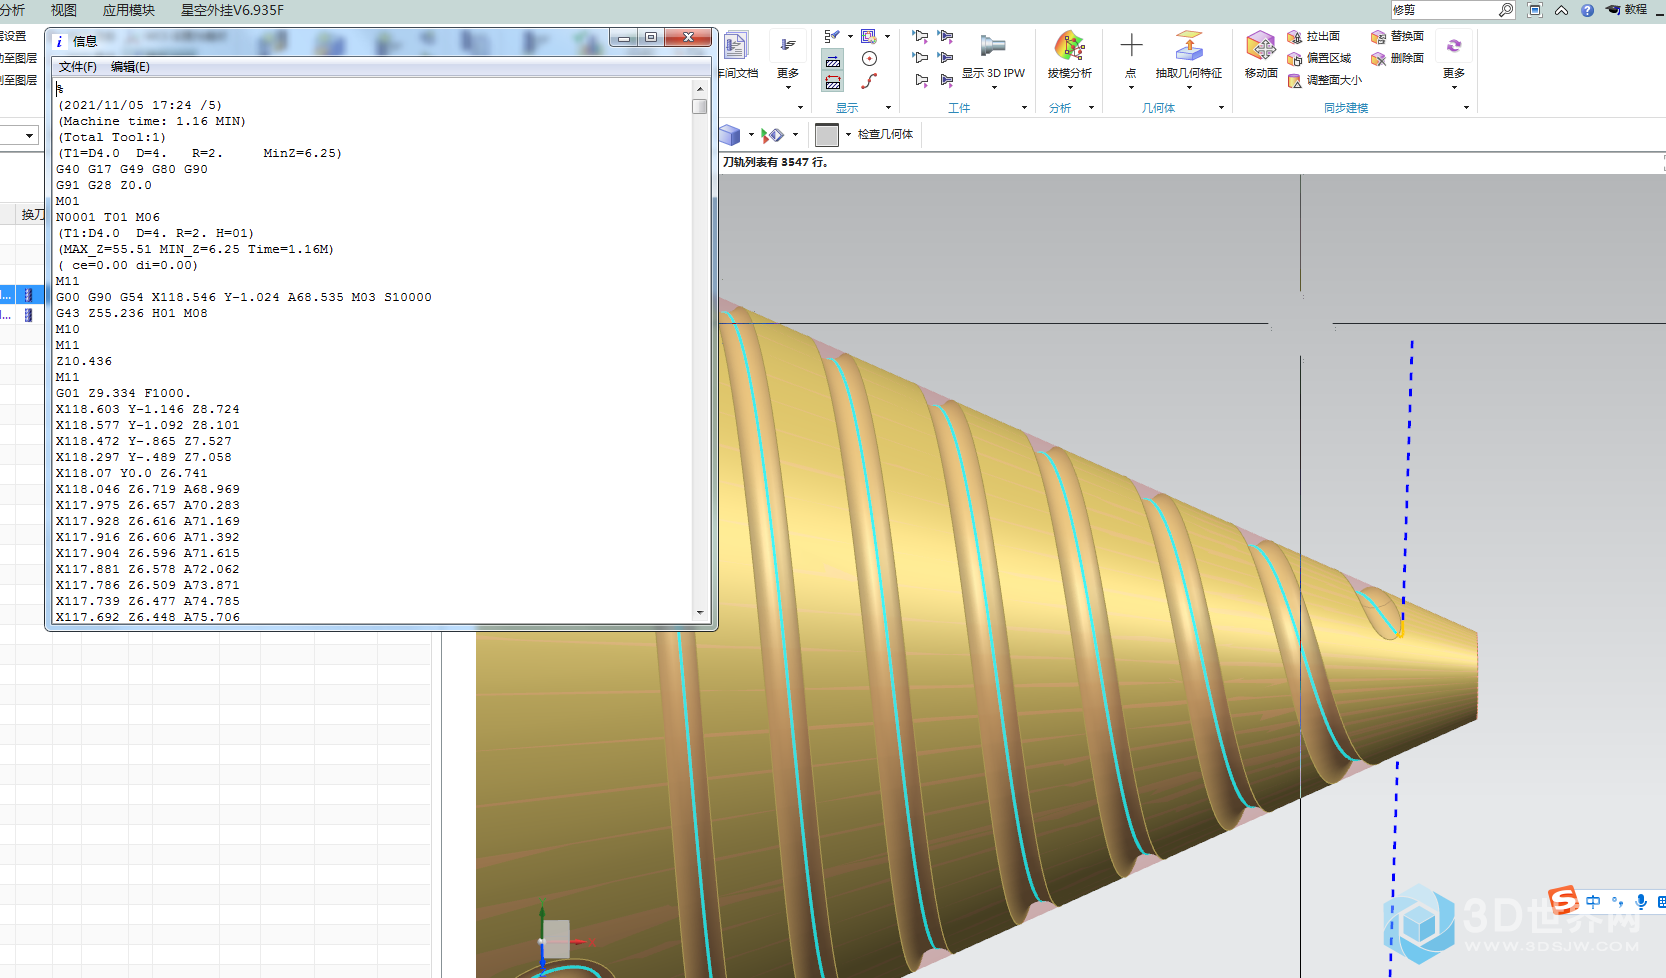
Task: Expand the 同步建模 group options arrow
Action: [x=1466, y=108]
